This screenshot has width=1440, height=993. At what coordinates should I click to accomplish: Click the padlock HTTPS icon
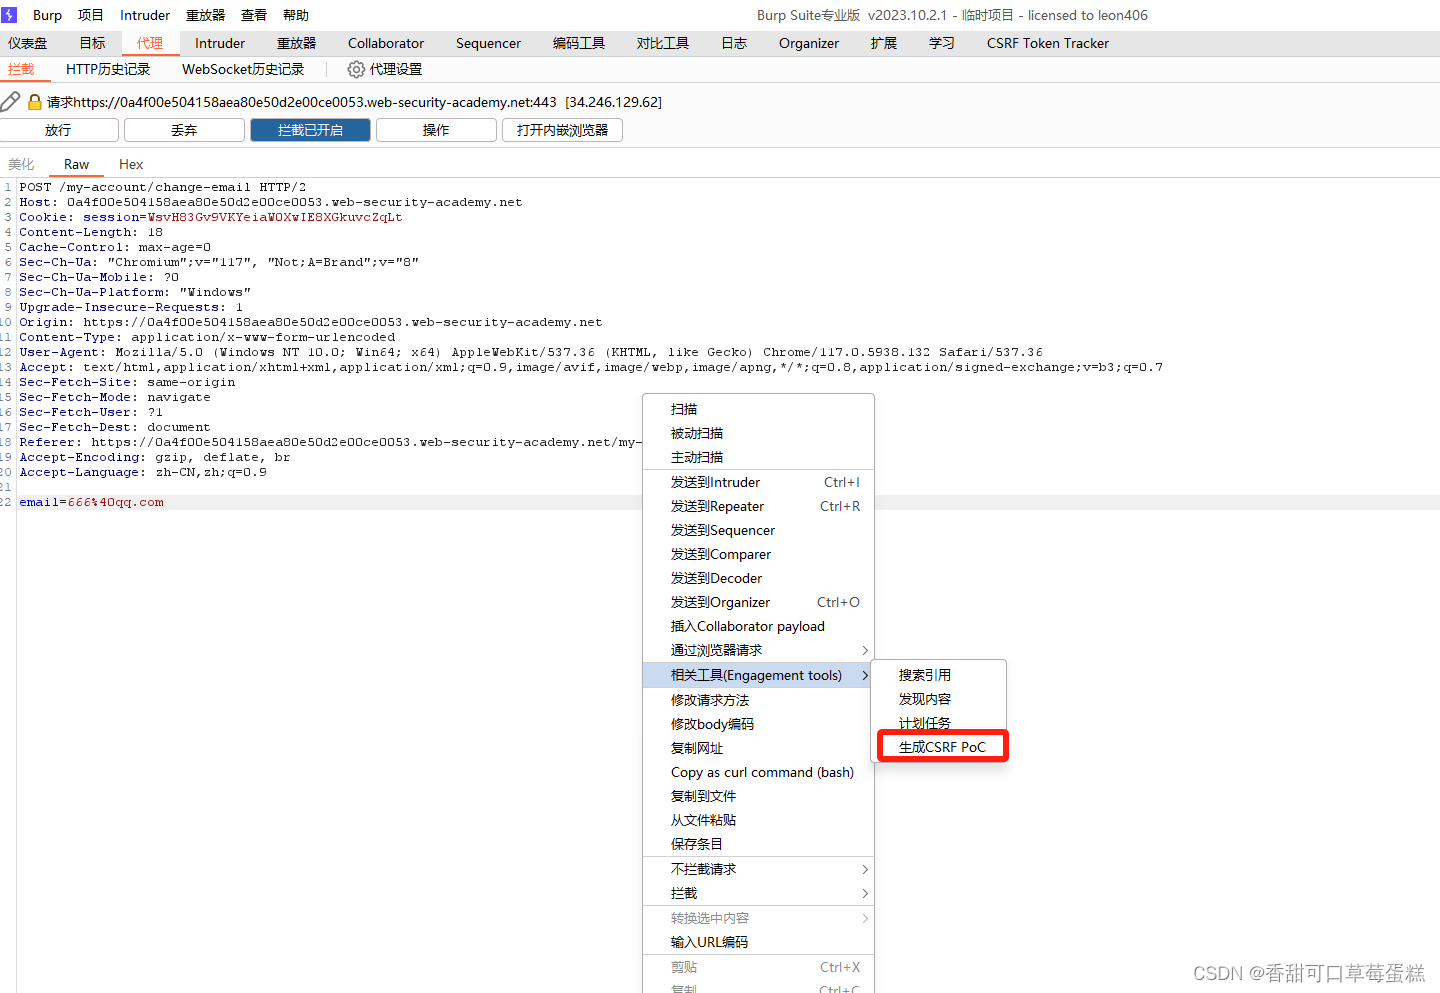pyautogui.click(x=35, y=102)
